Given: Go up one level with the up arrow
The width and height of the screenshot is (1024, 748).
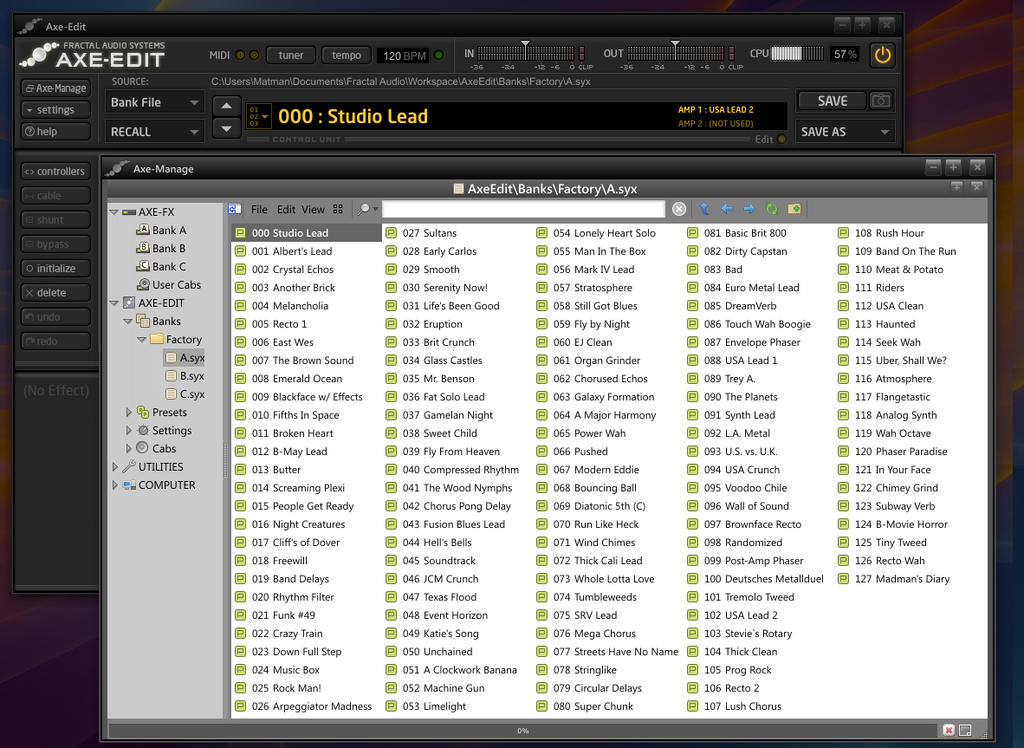Looking at the screenshot, I should point(705,209).
